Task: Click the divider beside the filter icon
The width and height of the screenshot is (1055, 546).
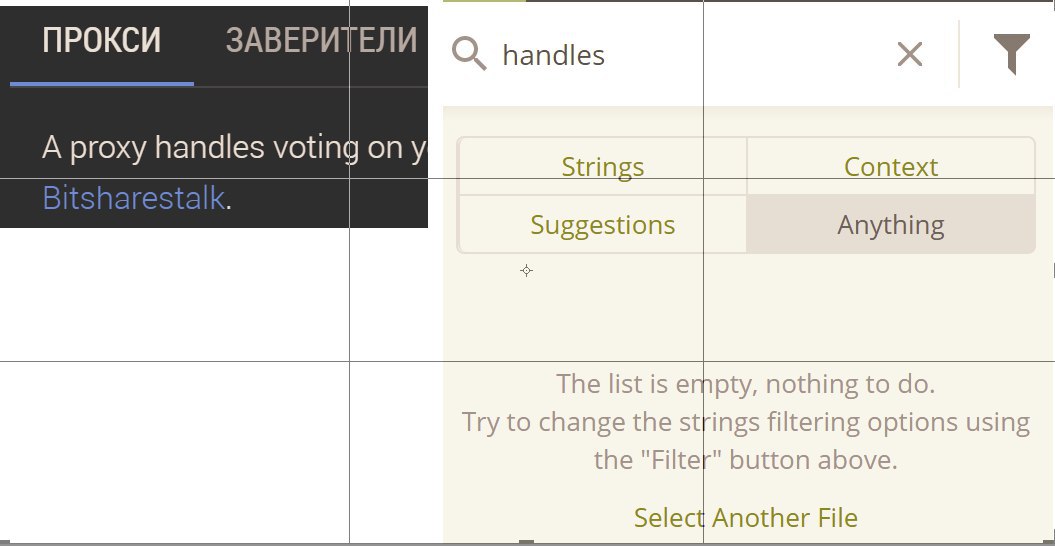Action: 959,54
